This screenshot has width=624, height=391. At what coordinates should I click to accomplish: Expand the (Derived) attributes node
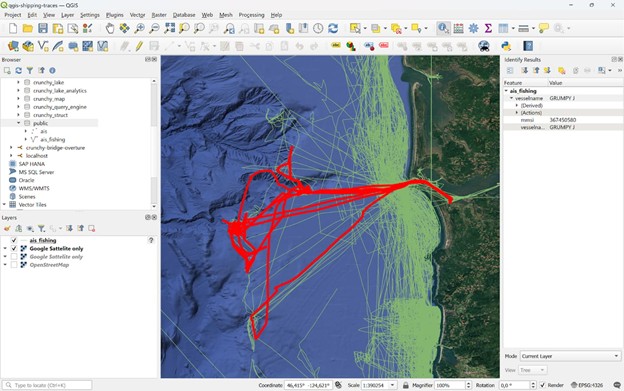pos(517,105)
